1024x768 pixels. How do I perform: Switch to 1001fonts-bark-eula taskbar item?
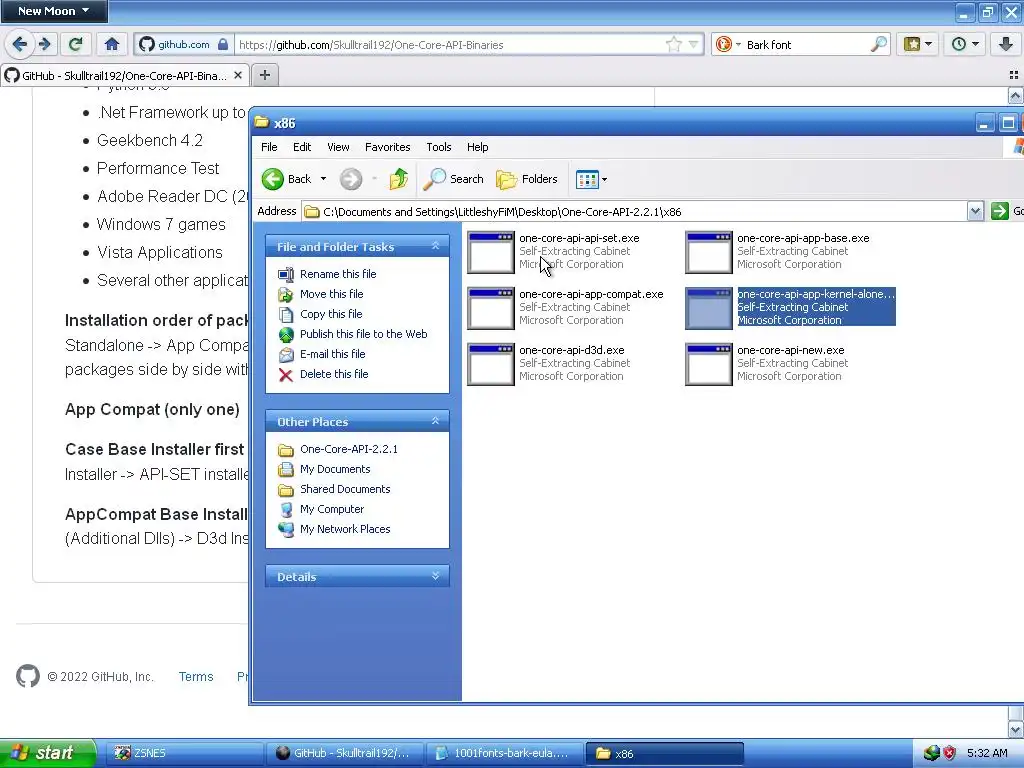pyautogui.click(x=504, y=753)
